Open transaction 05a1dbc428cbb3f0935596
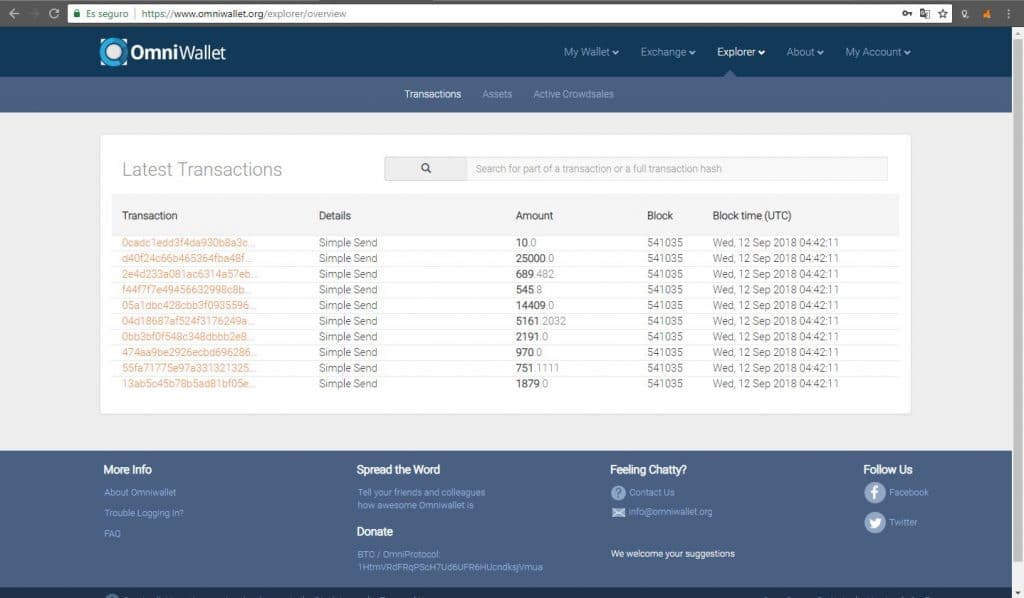 point(189,305)
